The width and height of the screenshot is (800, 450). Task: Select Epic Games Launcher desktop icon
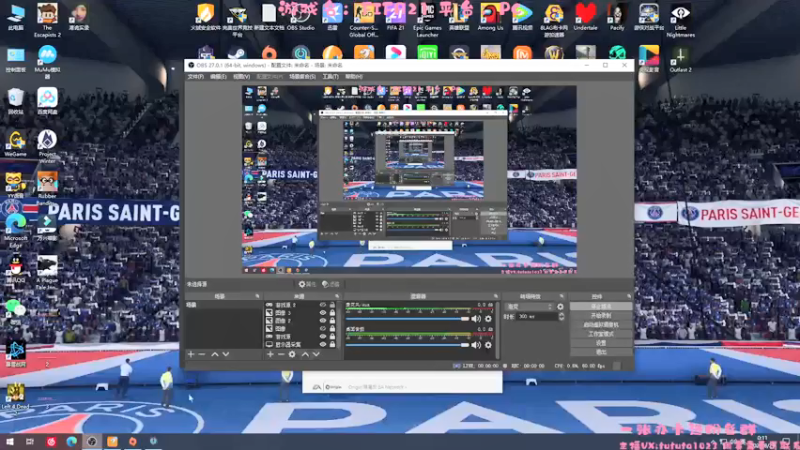pyautogui.click(x=427, y=20)
